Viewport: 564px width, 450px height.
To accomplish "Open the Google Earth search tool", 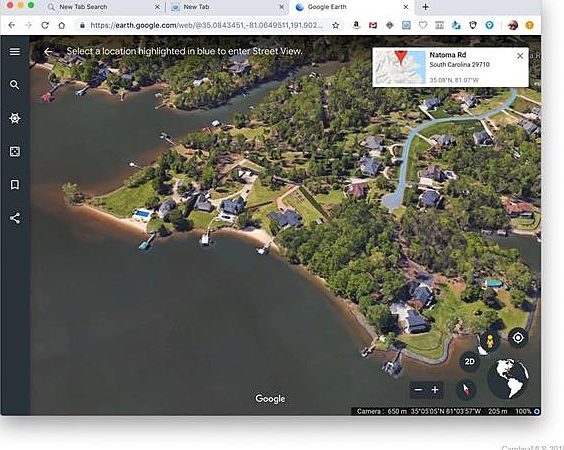I will click(x=14, y=85).
